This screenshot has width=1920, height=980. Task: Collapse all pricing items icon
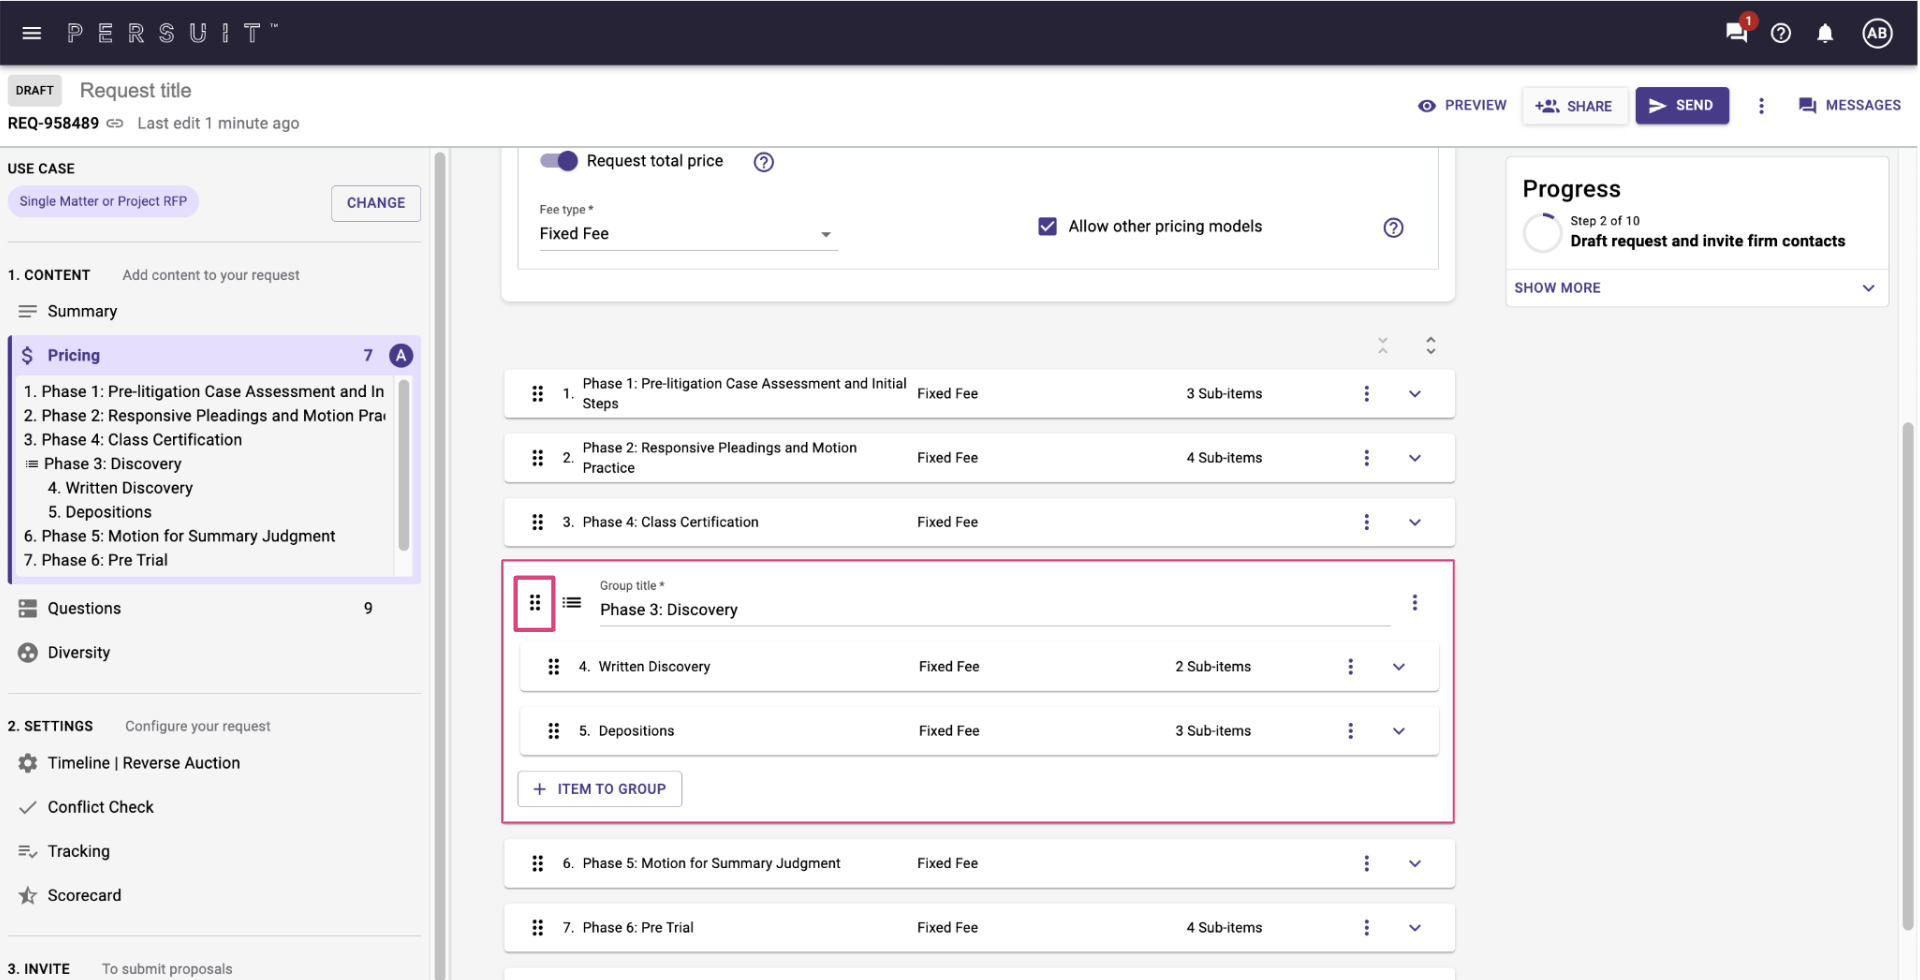coord(1383,346)
